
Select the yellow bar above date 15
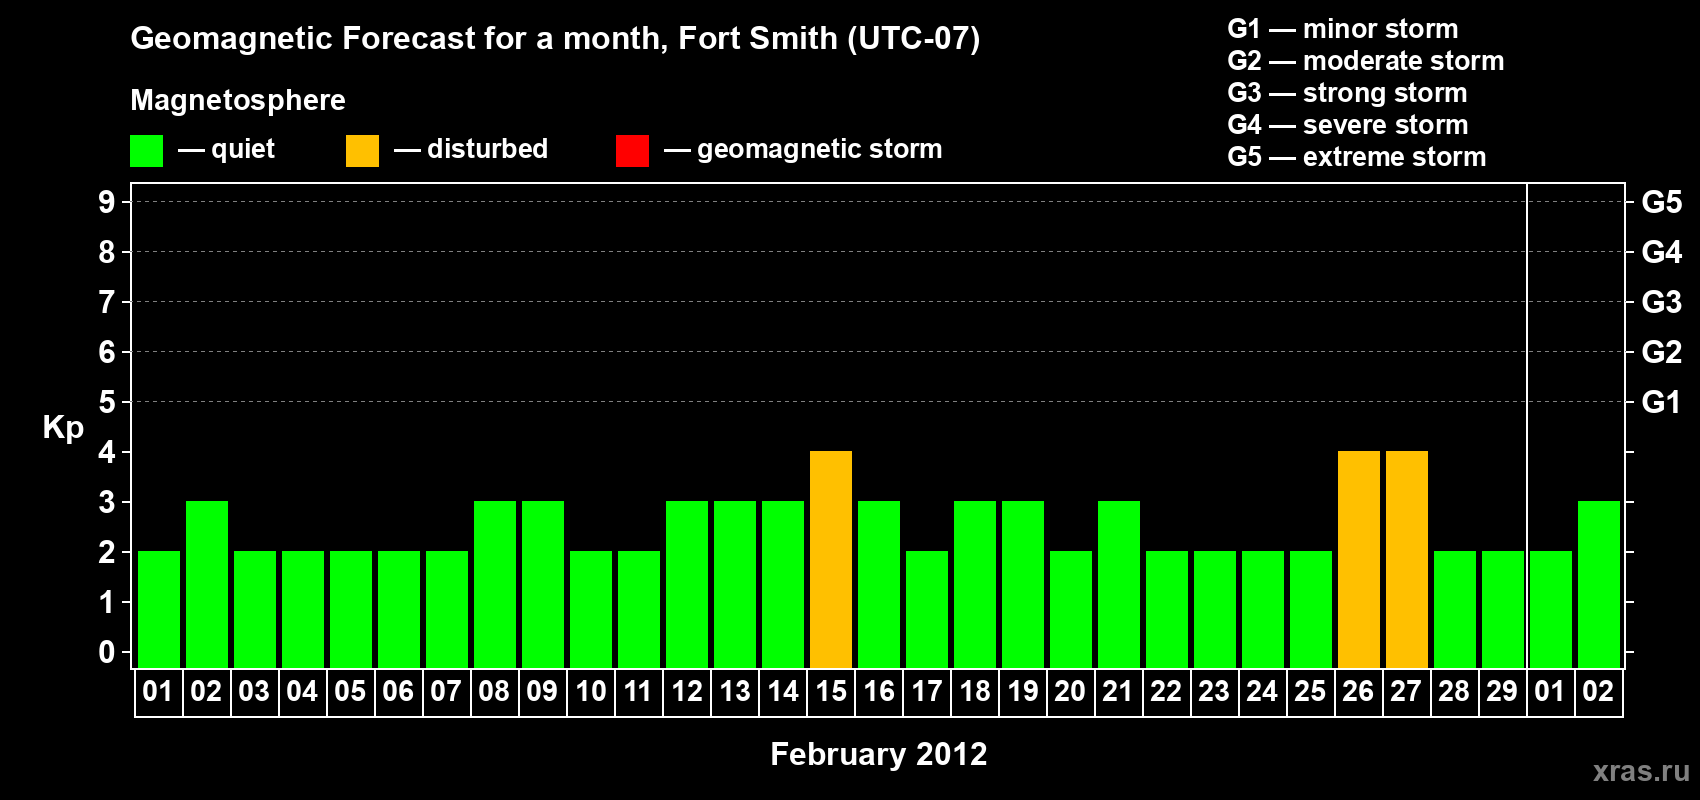coord(831,560)
